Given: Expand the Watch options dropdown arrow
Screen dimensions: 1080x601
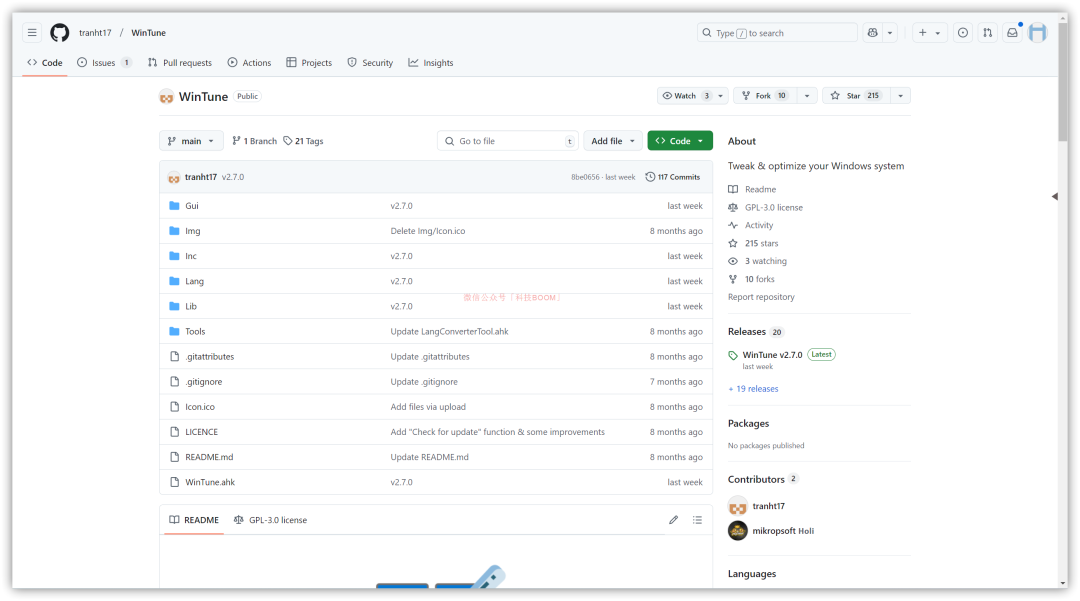Looking at the screenshot, I should (720, 96).
